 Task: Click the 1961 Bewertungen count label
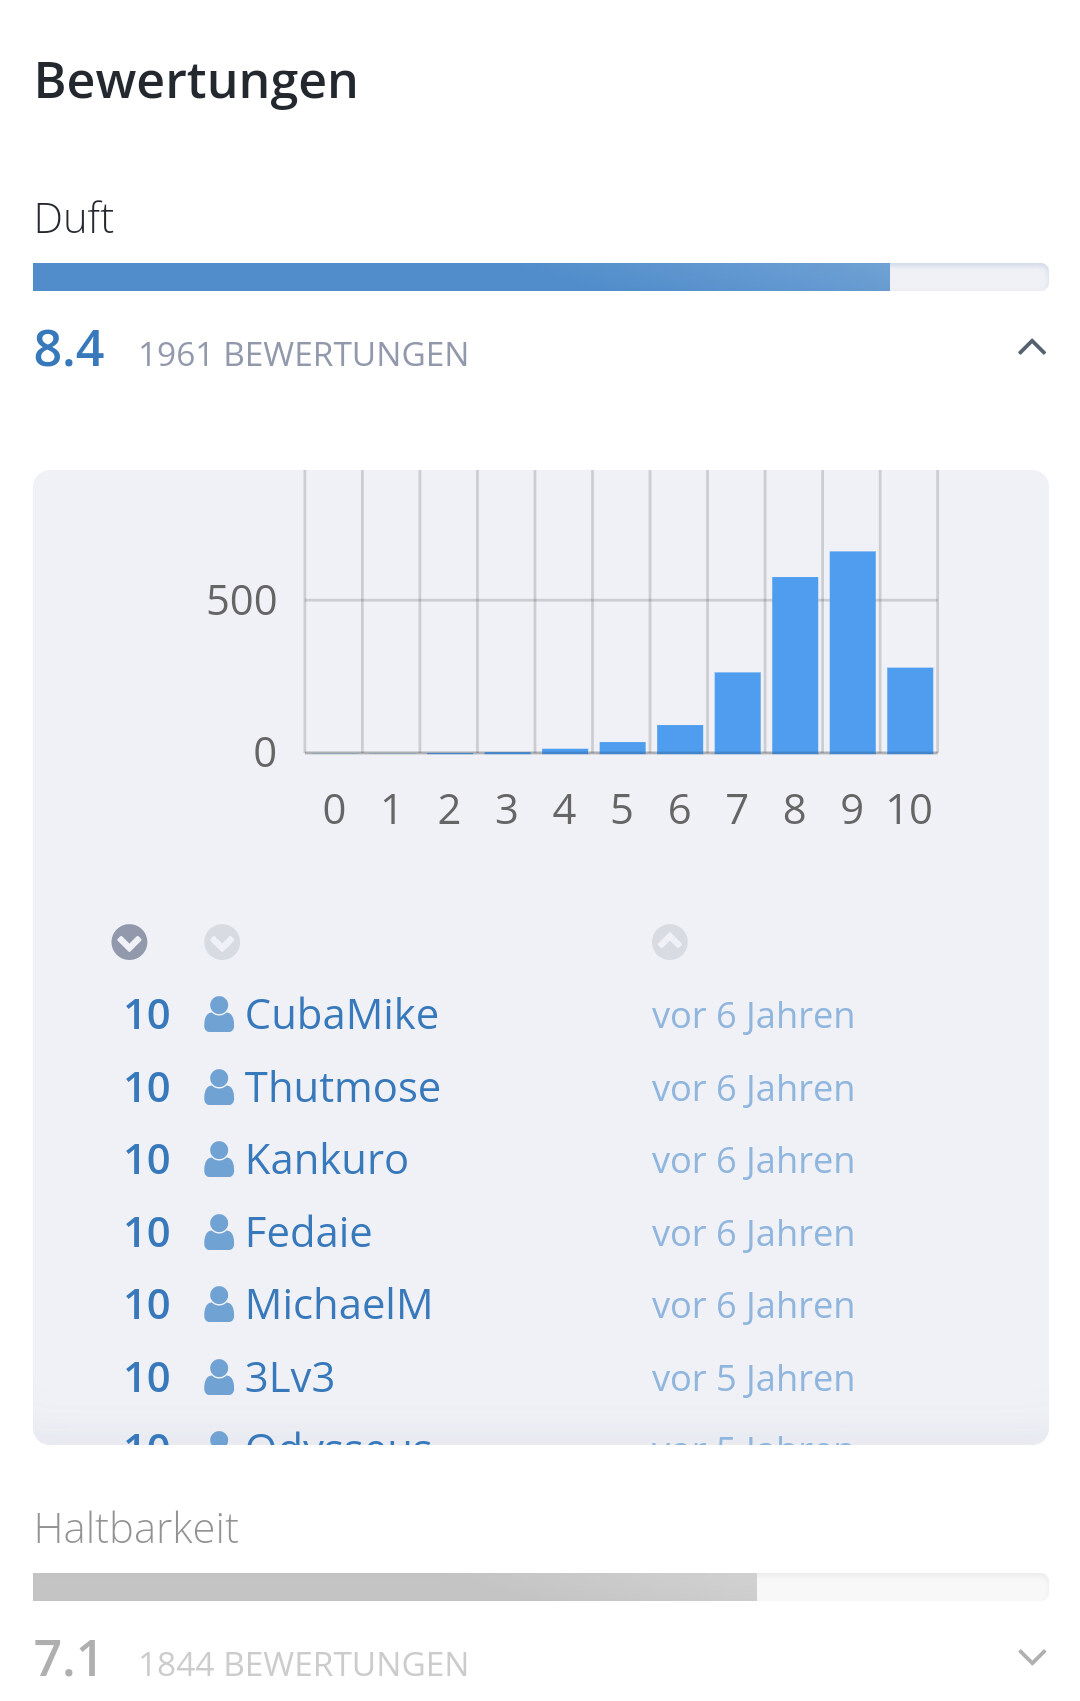tap(303, 354)
